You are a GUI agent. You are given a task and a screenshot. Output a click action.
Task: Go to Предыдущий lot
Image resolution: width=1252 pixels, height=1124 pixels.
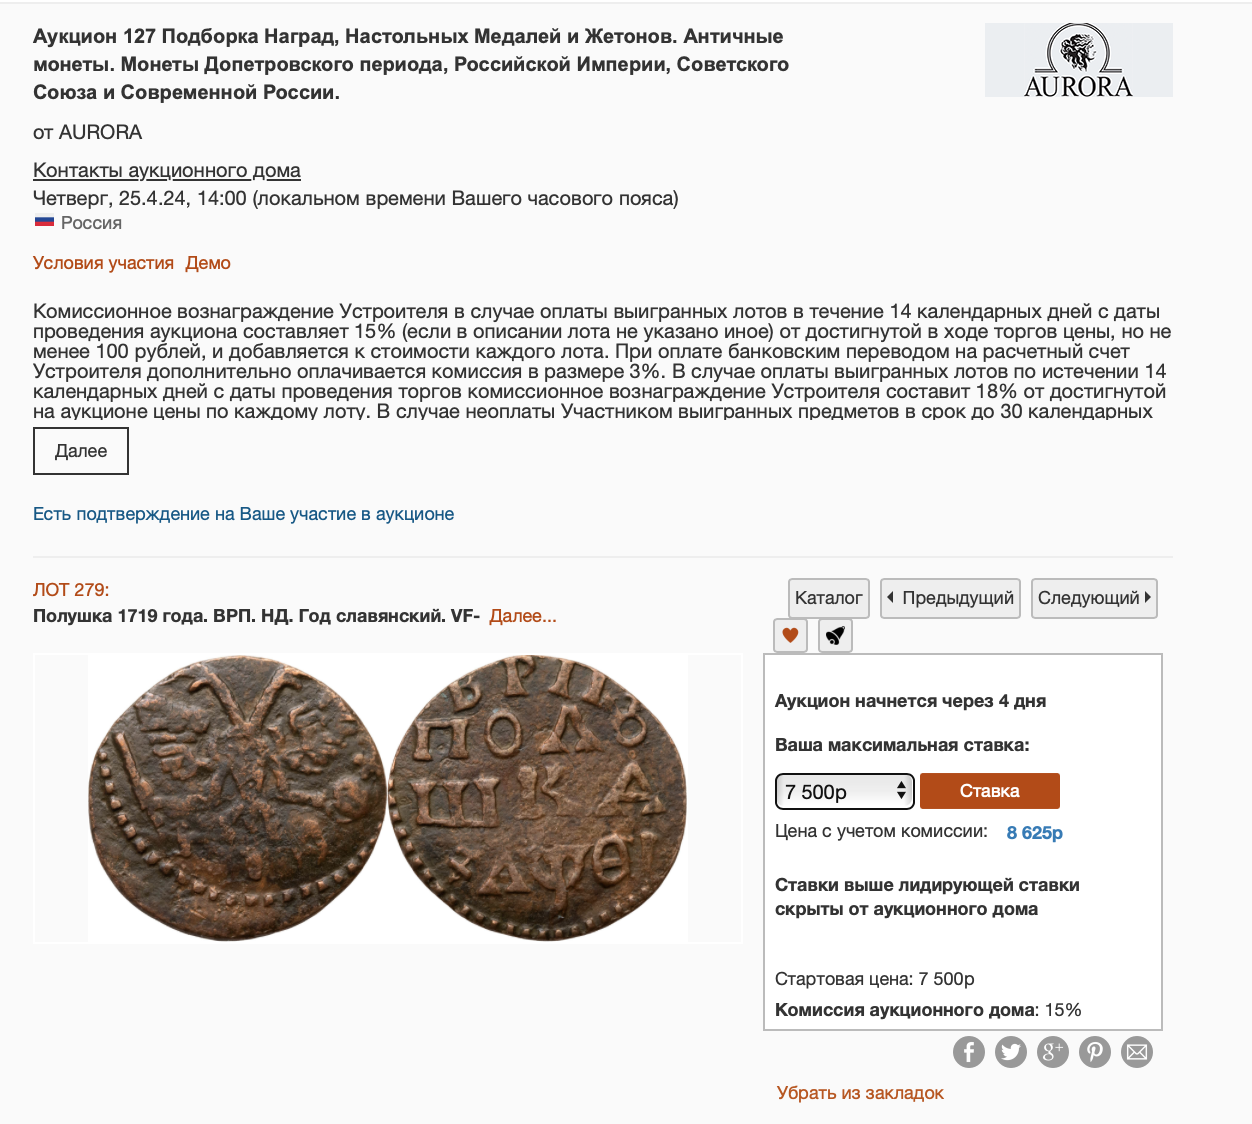tap(950, 598)
